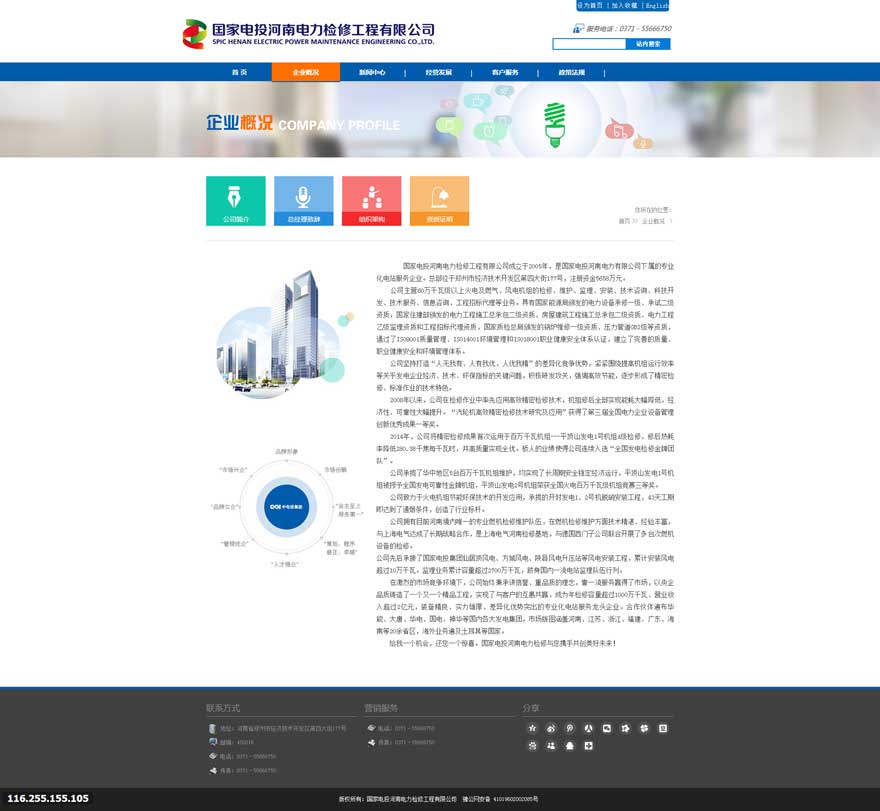
Task: Focus the site search input field
Action: [x=589, y=44]
